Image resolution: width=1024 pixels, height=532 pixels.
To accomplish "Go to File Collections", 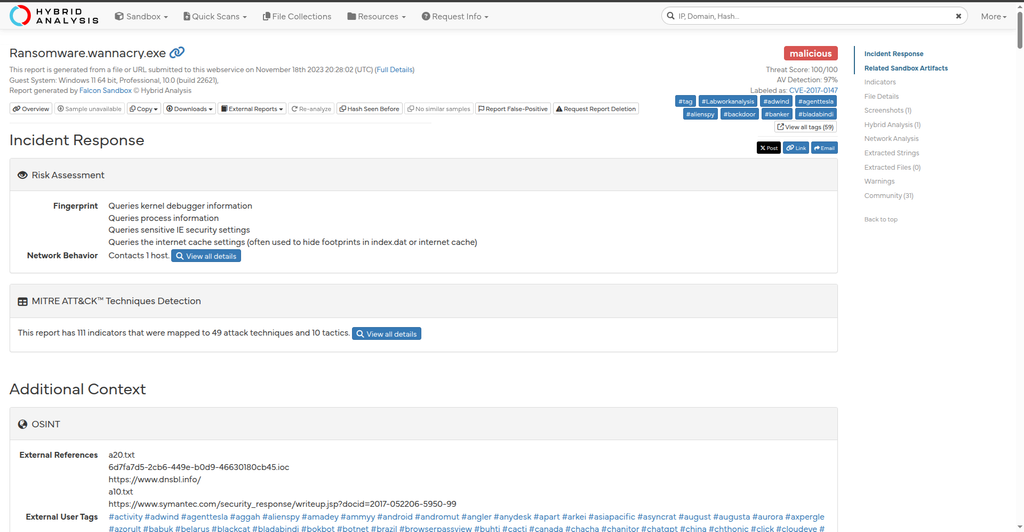I will point(297,16).
